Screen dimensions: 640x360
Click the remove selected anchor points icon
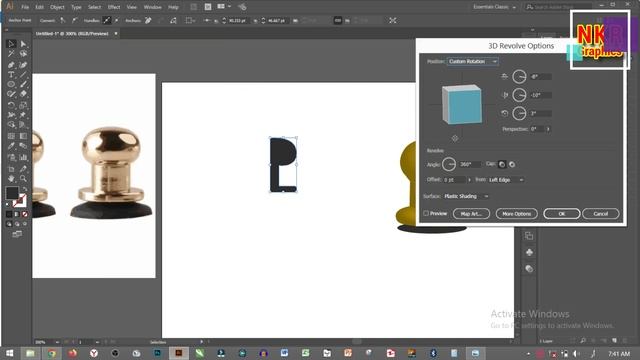[148, 20]
